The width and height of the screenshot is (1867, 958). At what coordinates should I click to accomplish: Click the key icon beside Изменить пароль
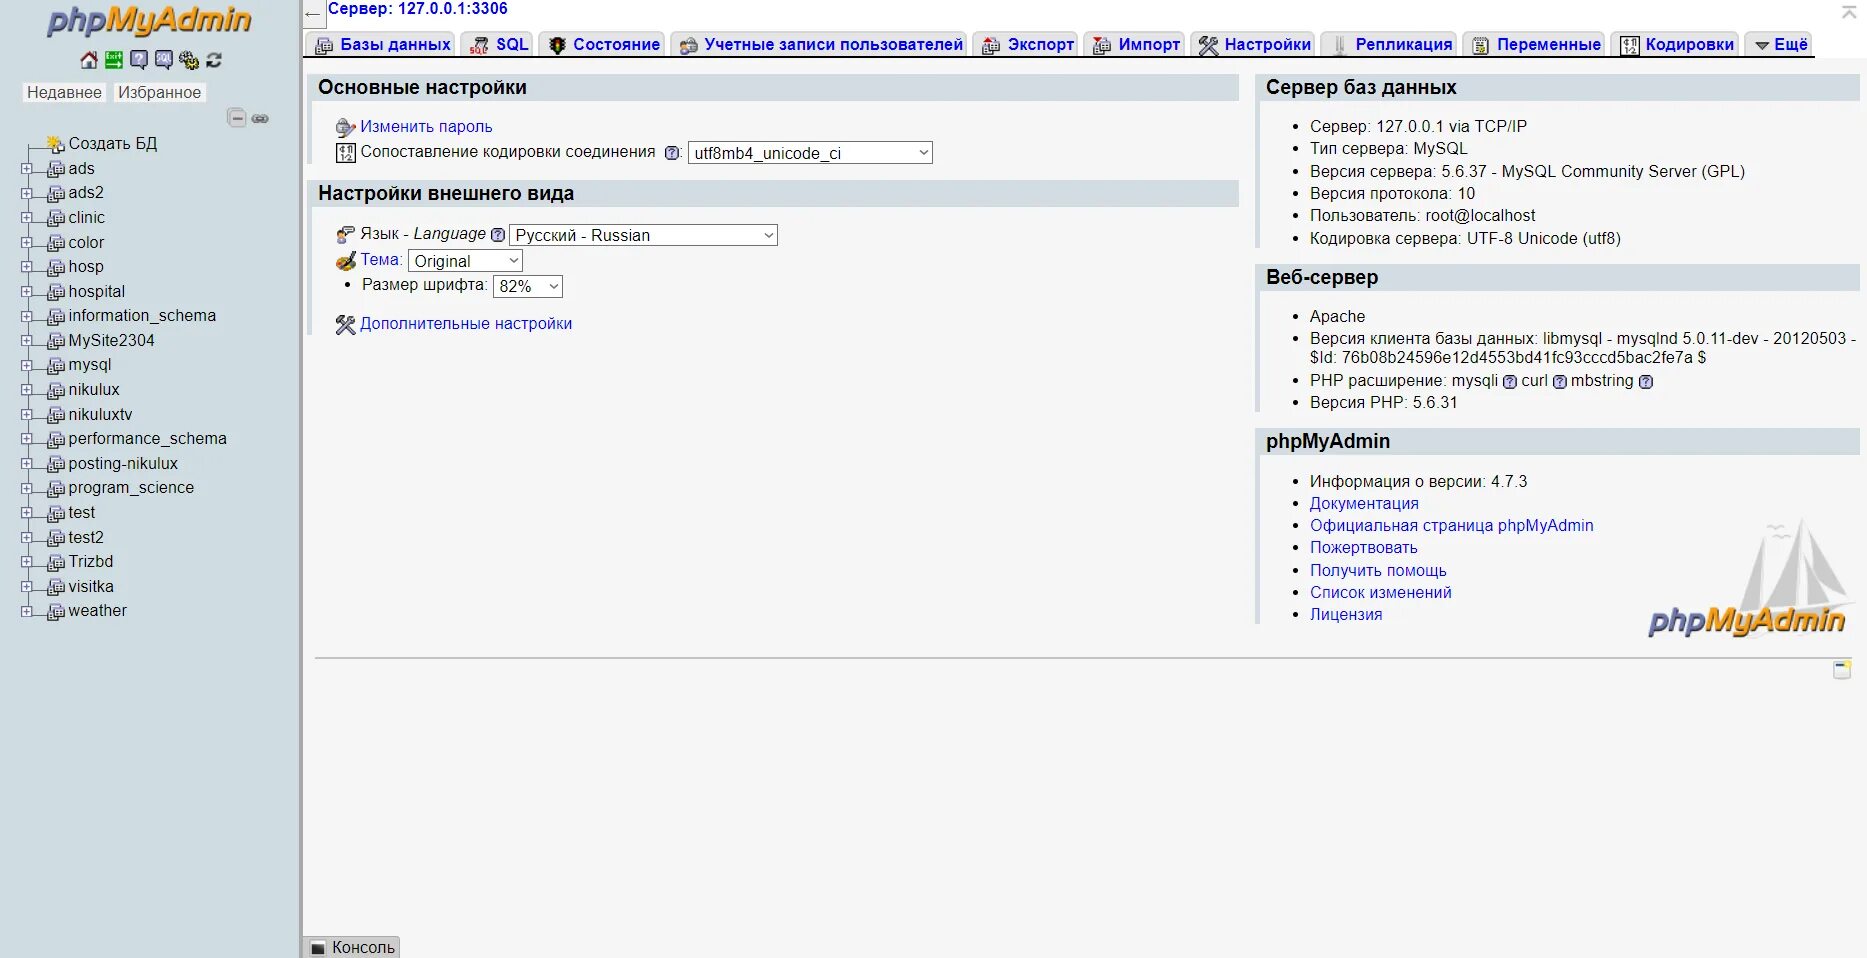pos(346,128)
